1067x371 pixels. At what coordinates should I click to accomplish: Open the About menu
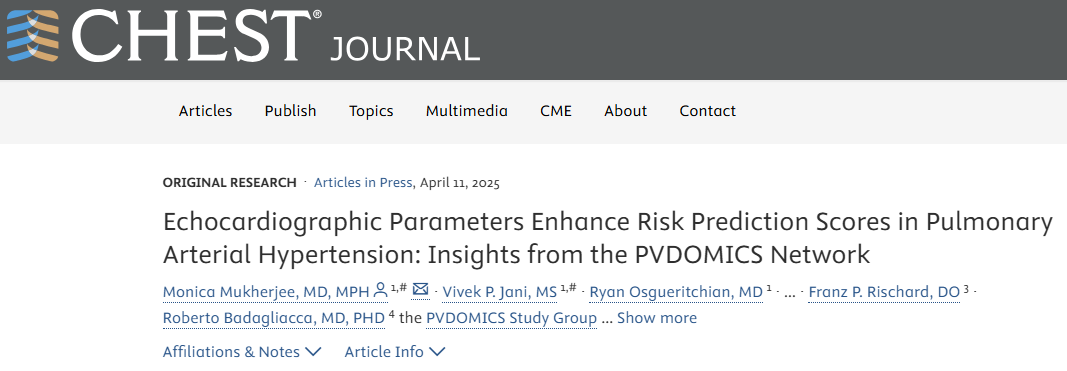(x=625, y=111)
